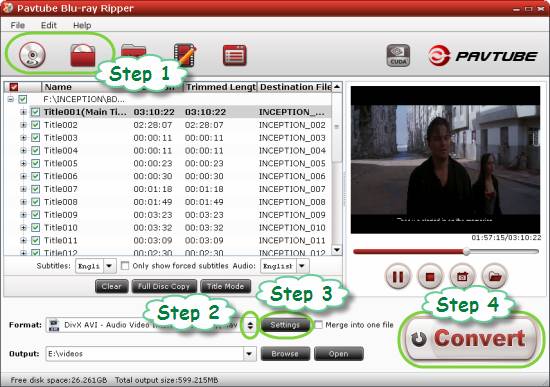Open the Subtitles language dropdown
This screenshot has height=387, width=550.
tap(109, 266)
